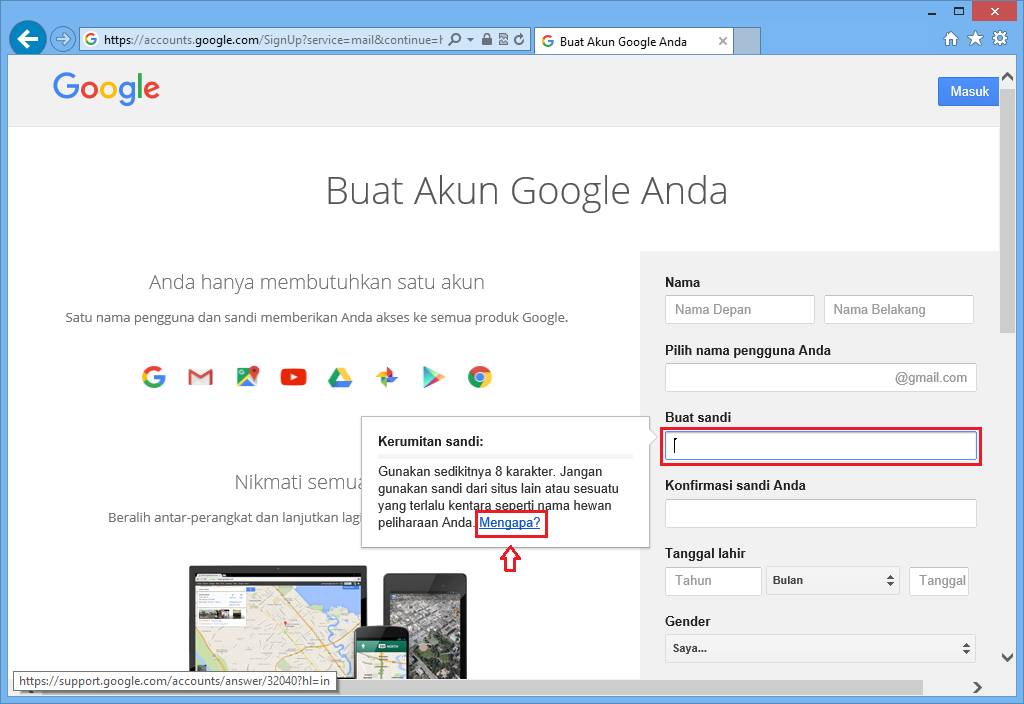Screen dimensions: 1024x704
Task: Open browser Home page icon
Action: click(x=951, y=39)
